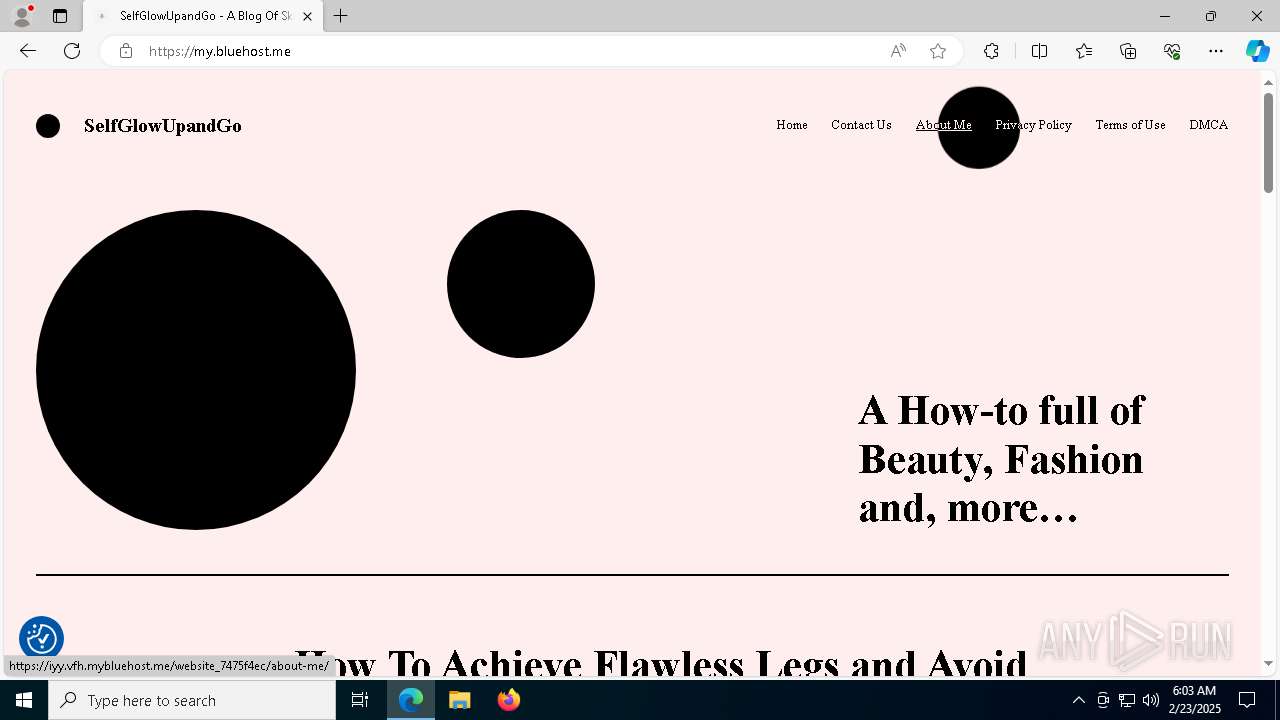
Task: Go to the Home page link
Action: [792, 125]
